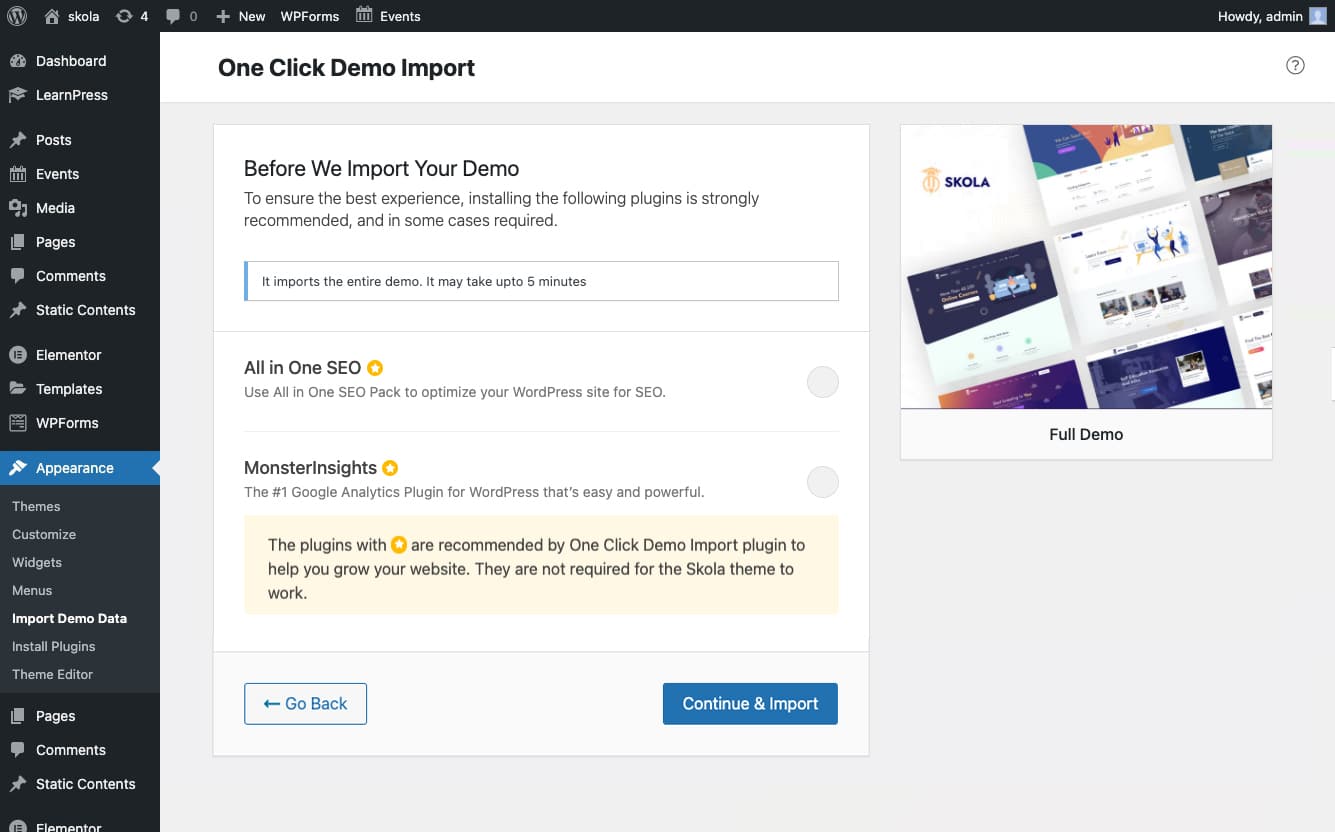This screenshot has height=832, width=1335.
Task: Click the Posts pushpin icon
Action: [x=18, y=140]
